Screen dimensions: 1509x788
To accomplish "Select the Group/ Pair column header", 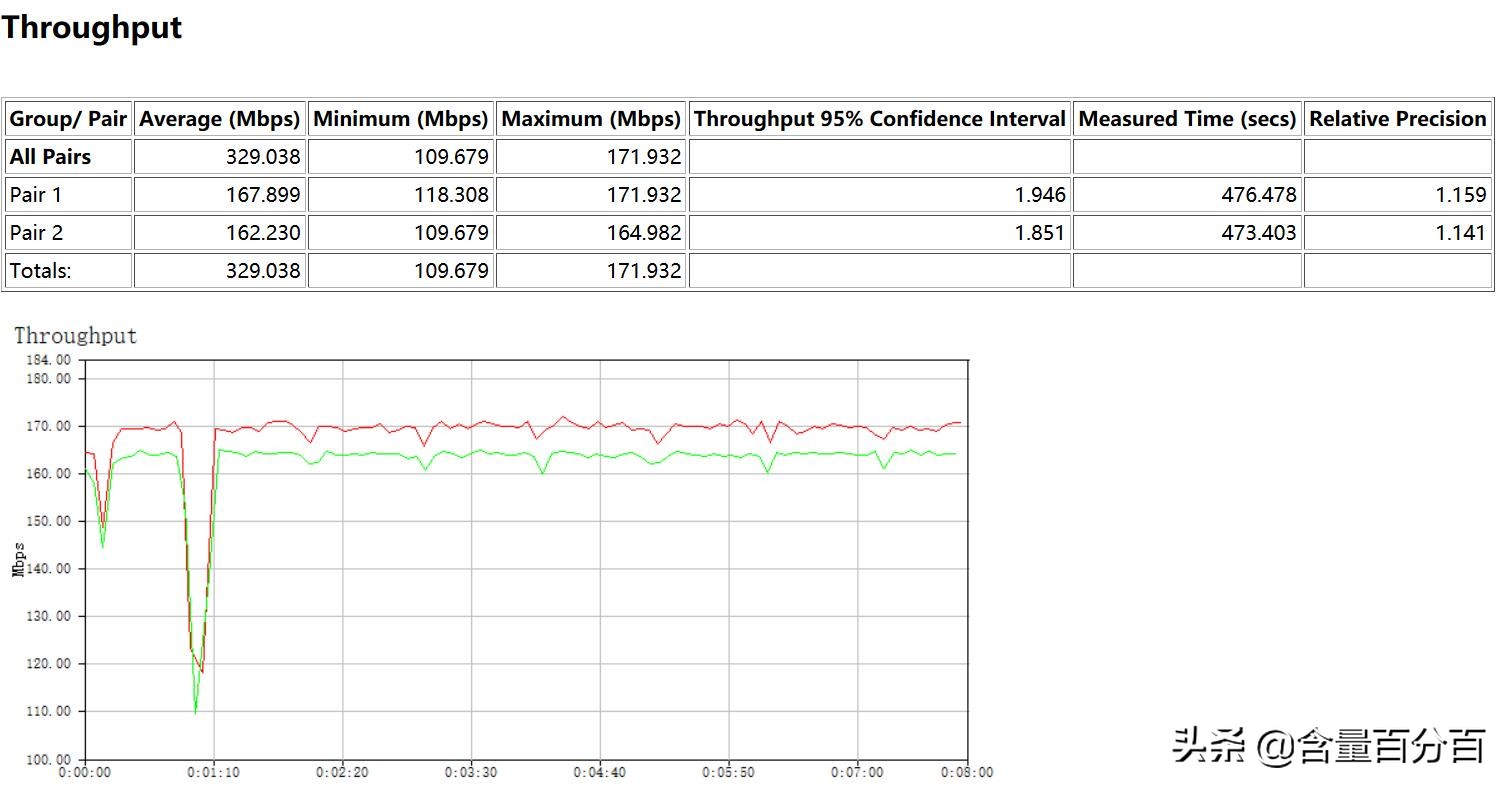I will coord(68,119).
